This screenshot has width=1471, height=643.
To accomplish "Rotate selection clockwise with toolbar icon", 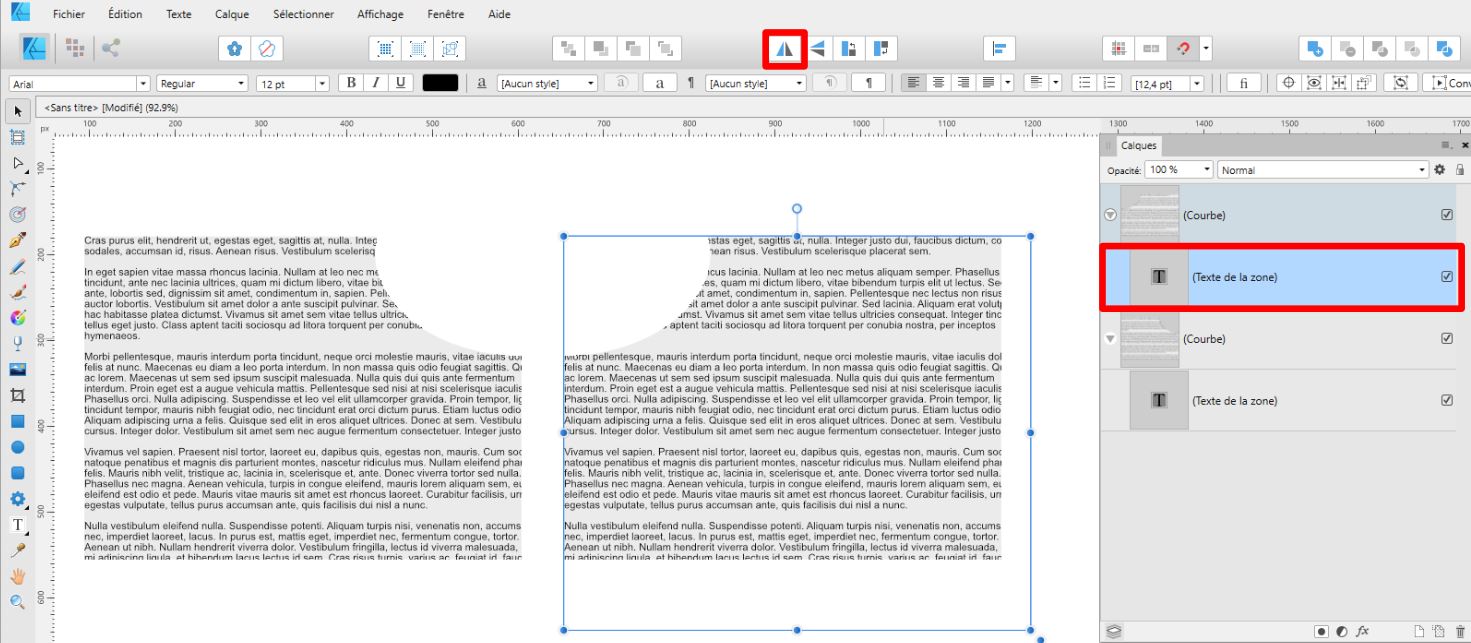I will click(x=881, y=49).
